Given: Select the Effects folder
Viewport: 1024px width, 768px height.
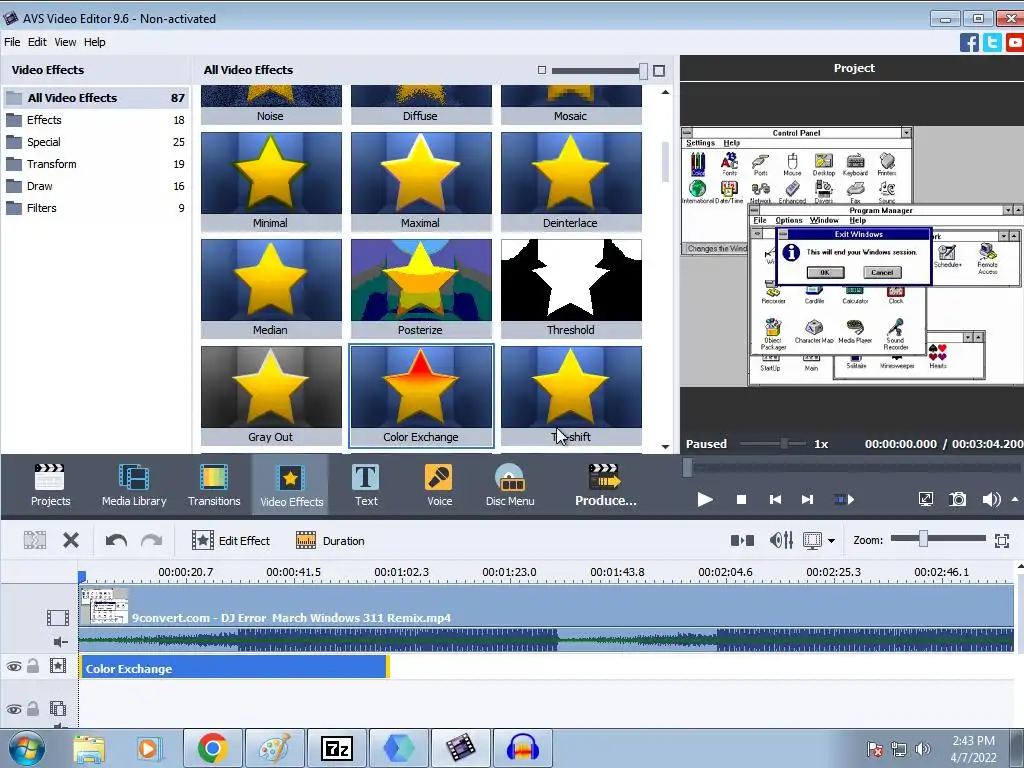Looking at the screenshot, I should click(x=96, y=120).
